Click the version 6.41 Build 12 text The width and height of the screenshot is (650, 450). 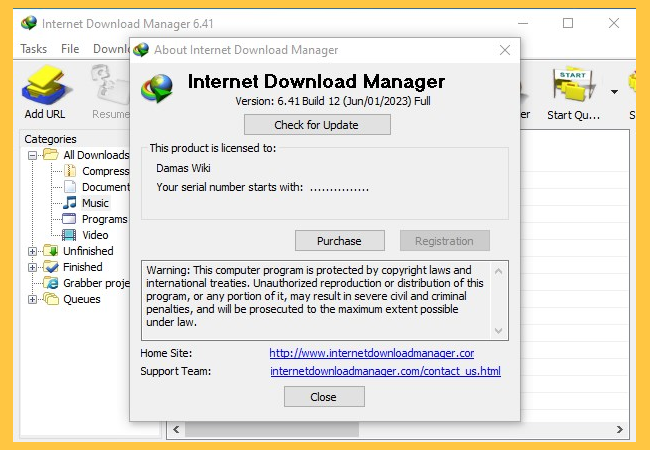coord(333,101)
